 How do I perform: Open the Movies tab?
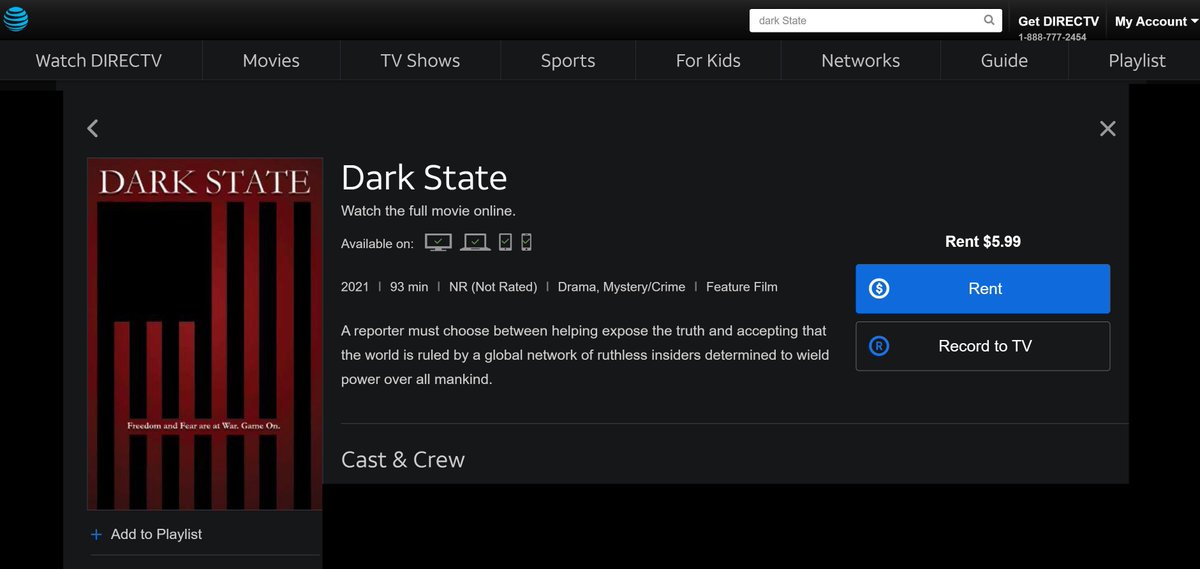click(271, 60)
